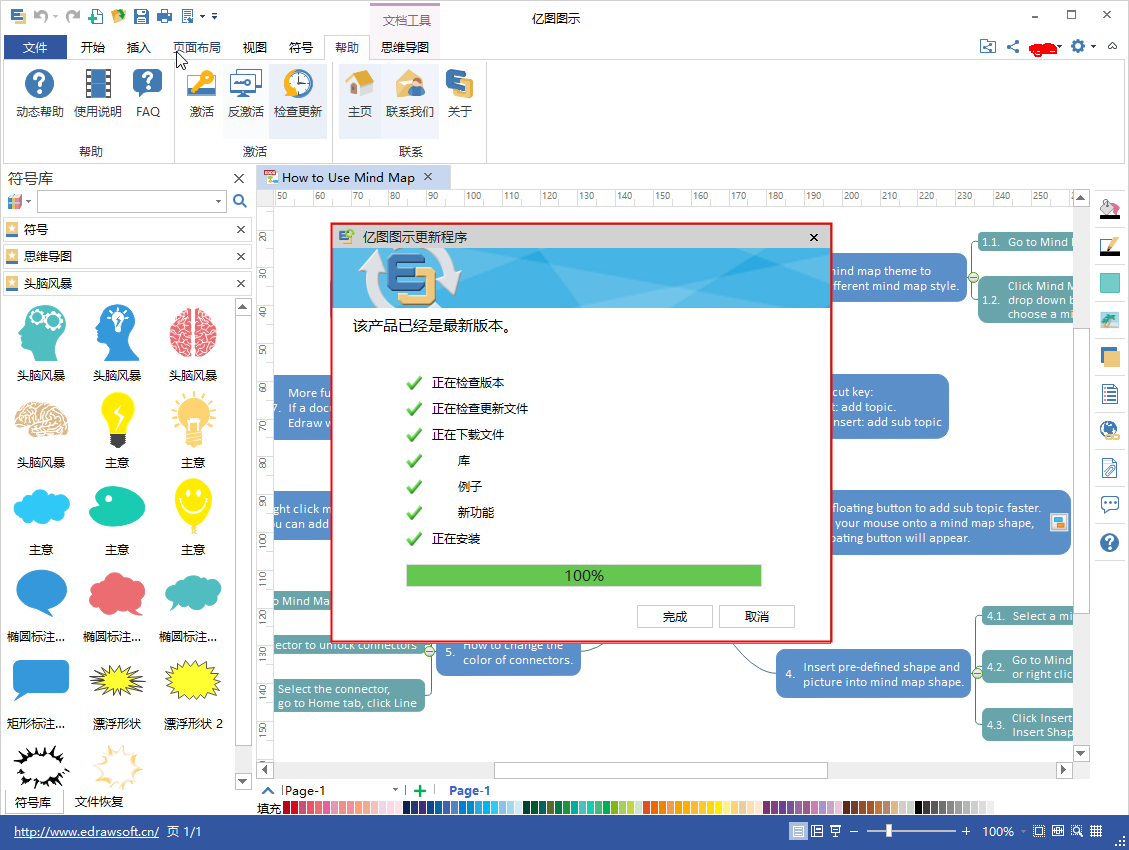Collapse subtopics of the mind map theme node

(973, 277)
